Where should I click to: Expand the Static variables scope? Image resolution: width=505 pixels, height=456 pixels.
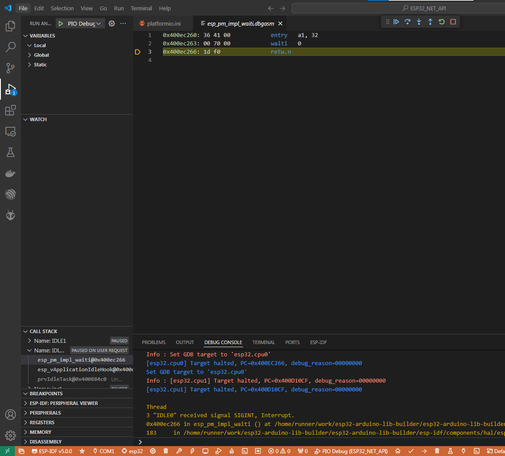(x=40, y=65)
